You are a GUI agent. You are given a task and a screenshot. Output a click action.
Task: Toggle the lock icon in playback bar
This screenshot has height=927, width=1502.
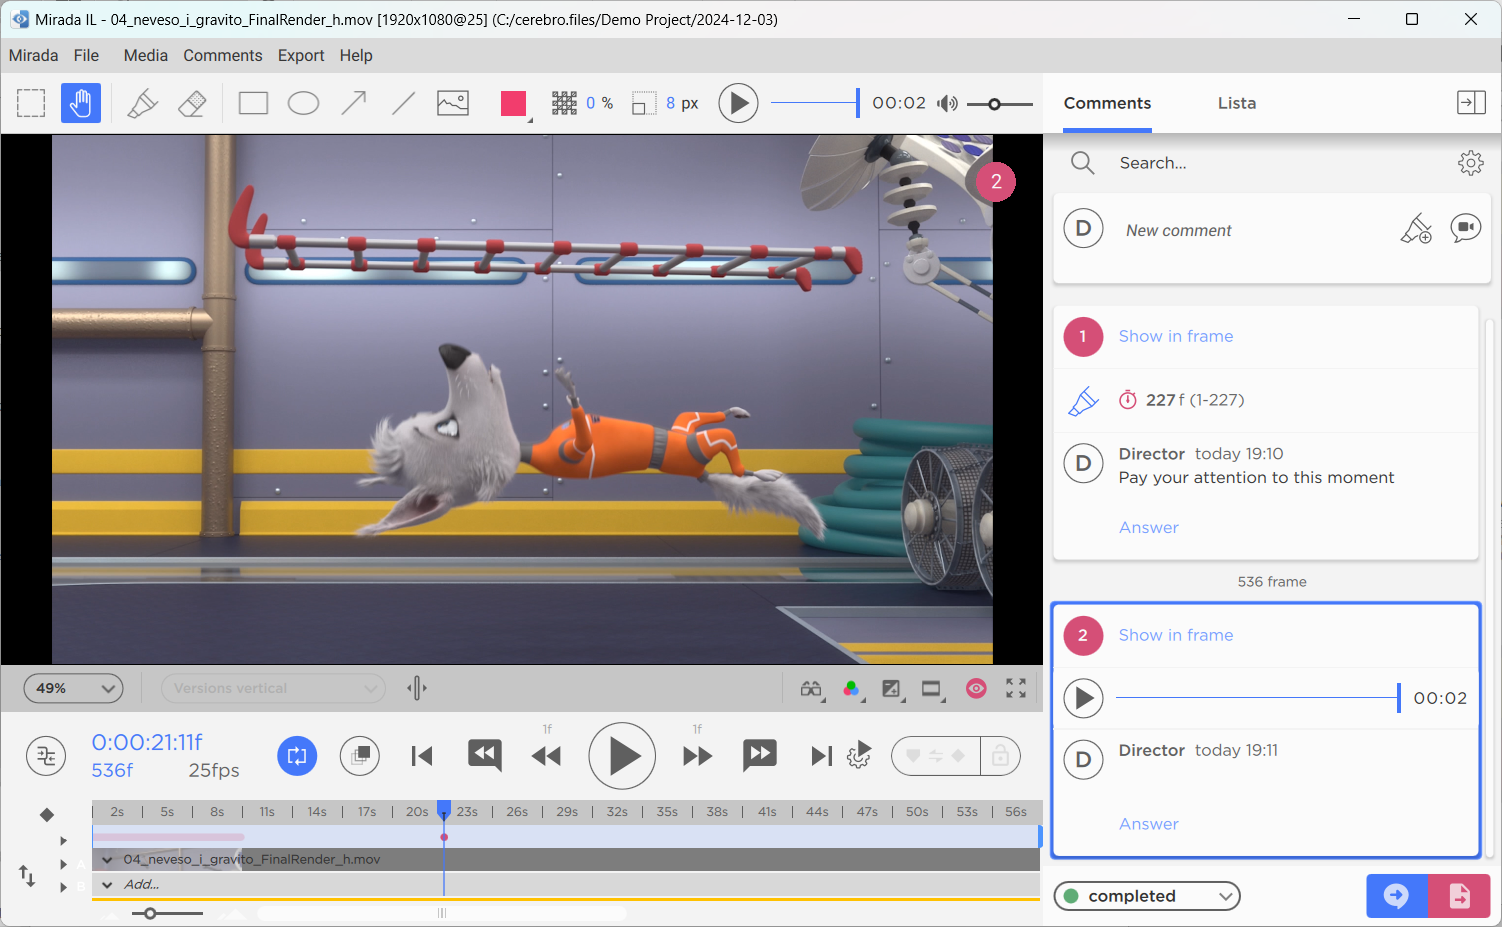[x=1000, y=756]
